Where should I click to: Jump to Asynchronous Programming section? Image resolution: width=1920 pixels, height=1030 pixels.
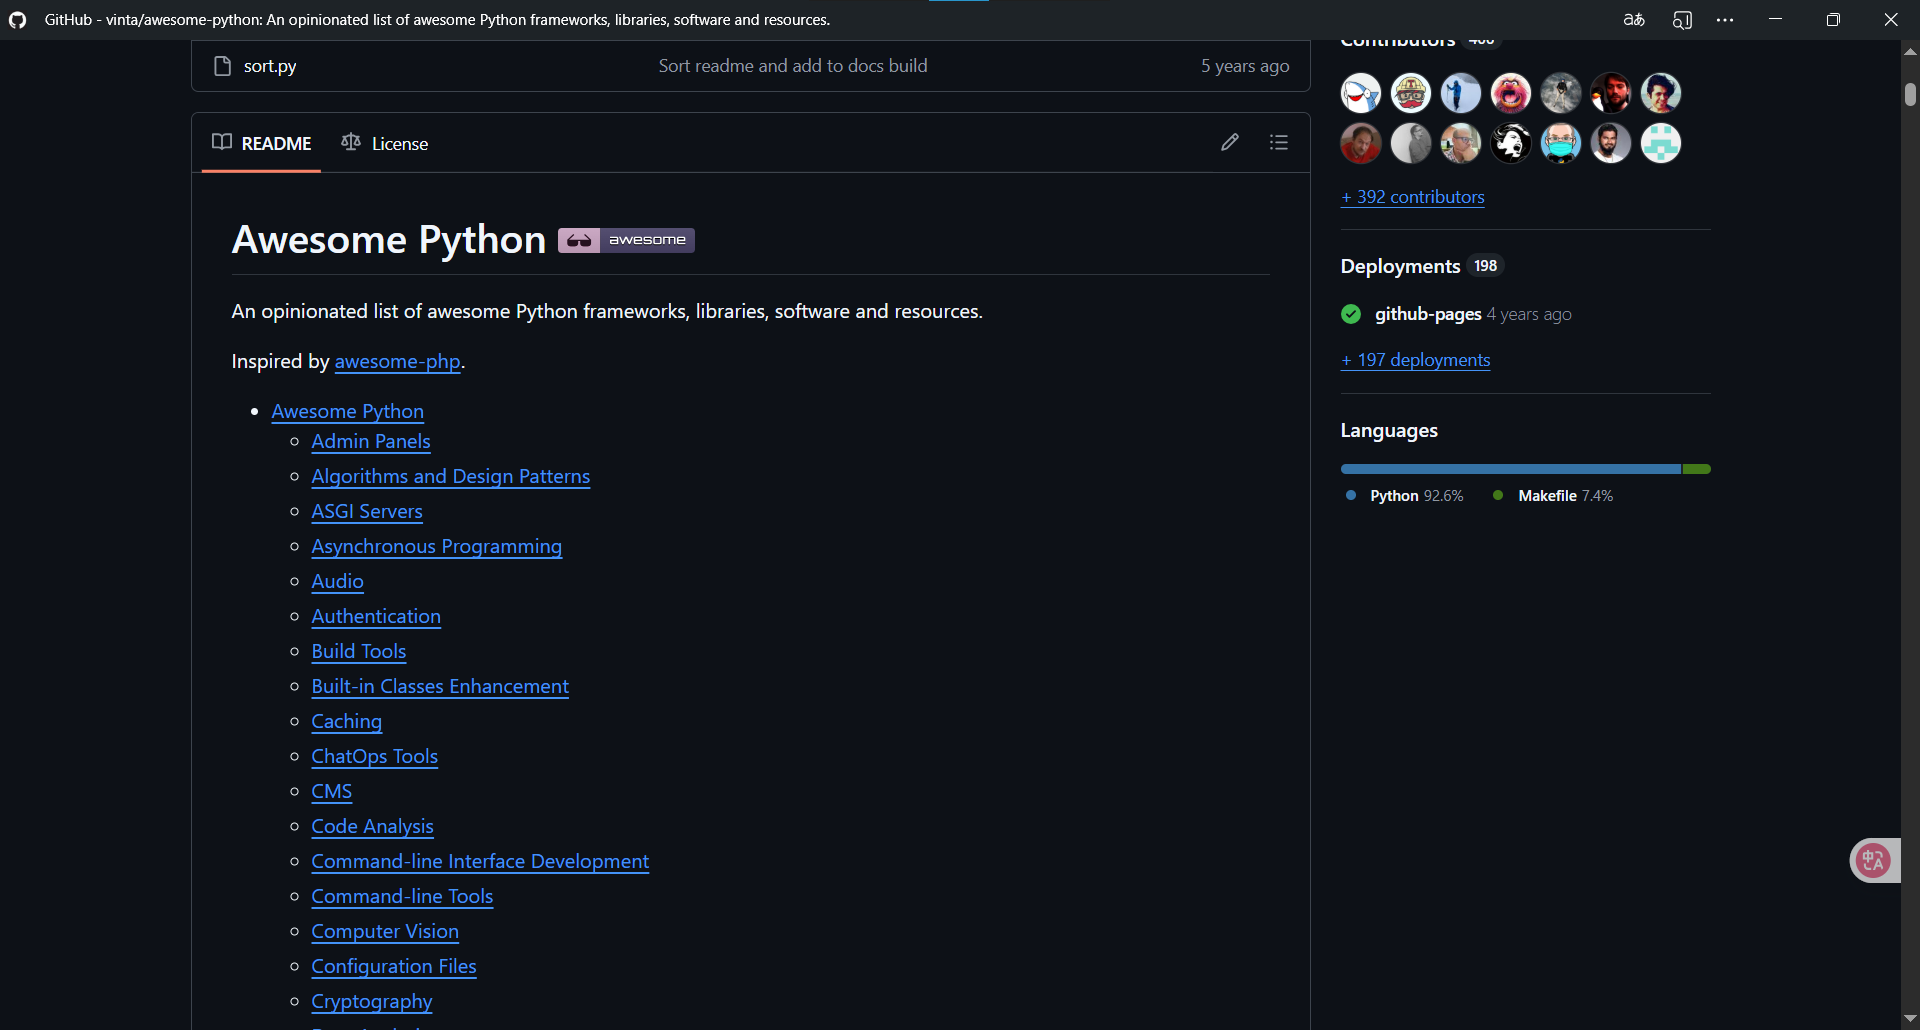437,546
